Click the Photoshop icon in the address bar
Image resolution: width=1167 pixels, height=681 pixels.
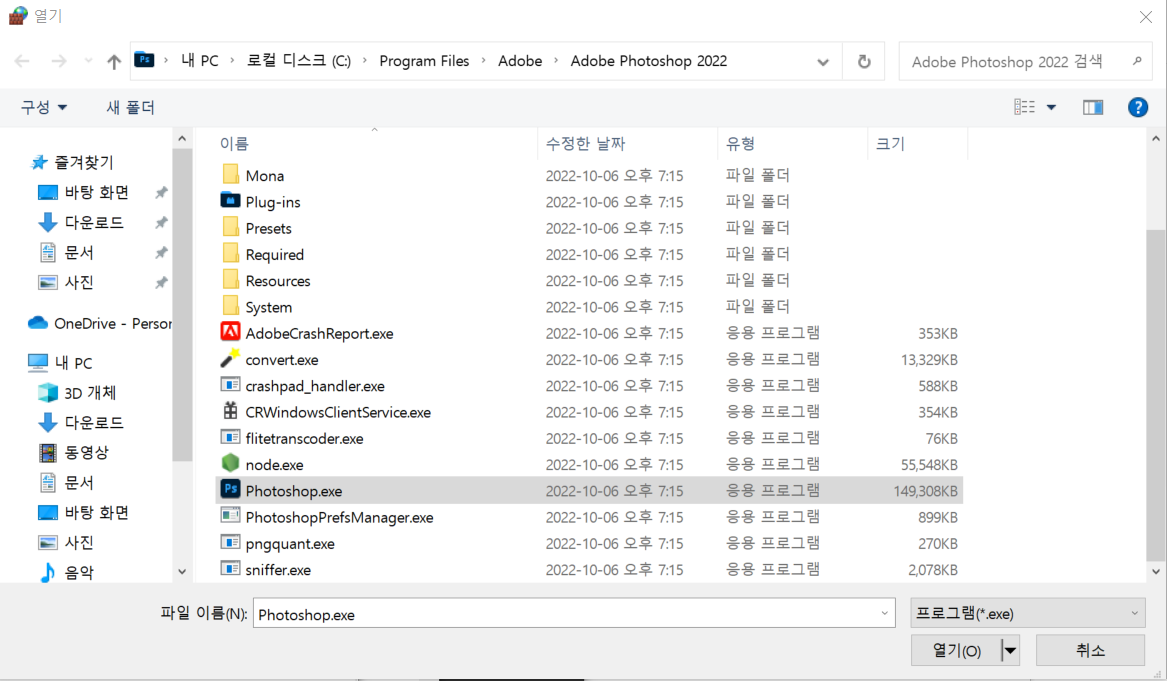[144, 60]
